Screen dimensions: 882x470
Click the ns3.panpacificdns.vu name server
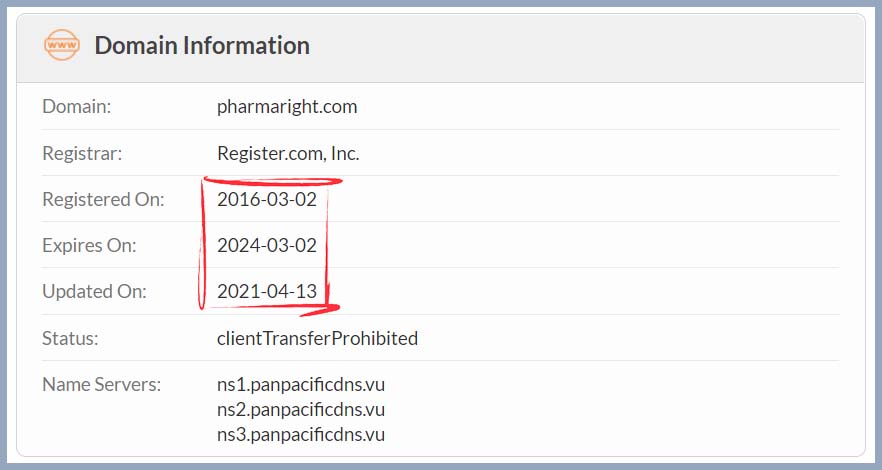301,434
